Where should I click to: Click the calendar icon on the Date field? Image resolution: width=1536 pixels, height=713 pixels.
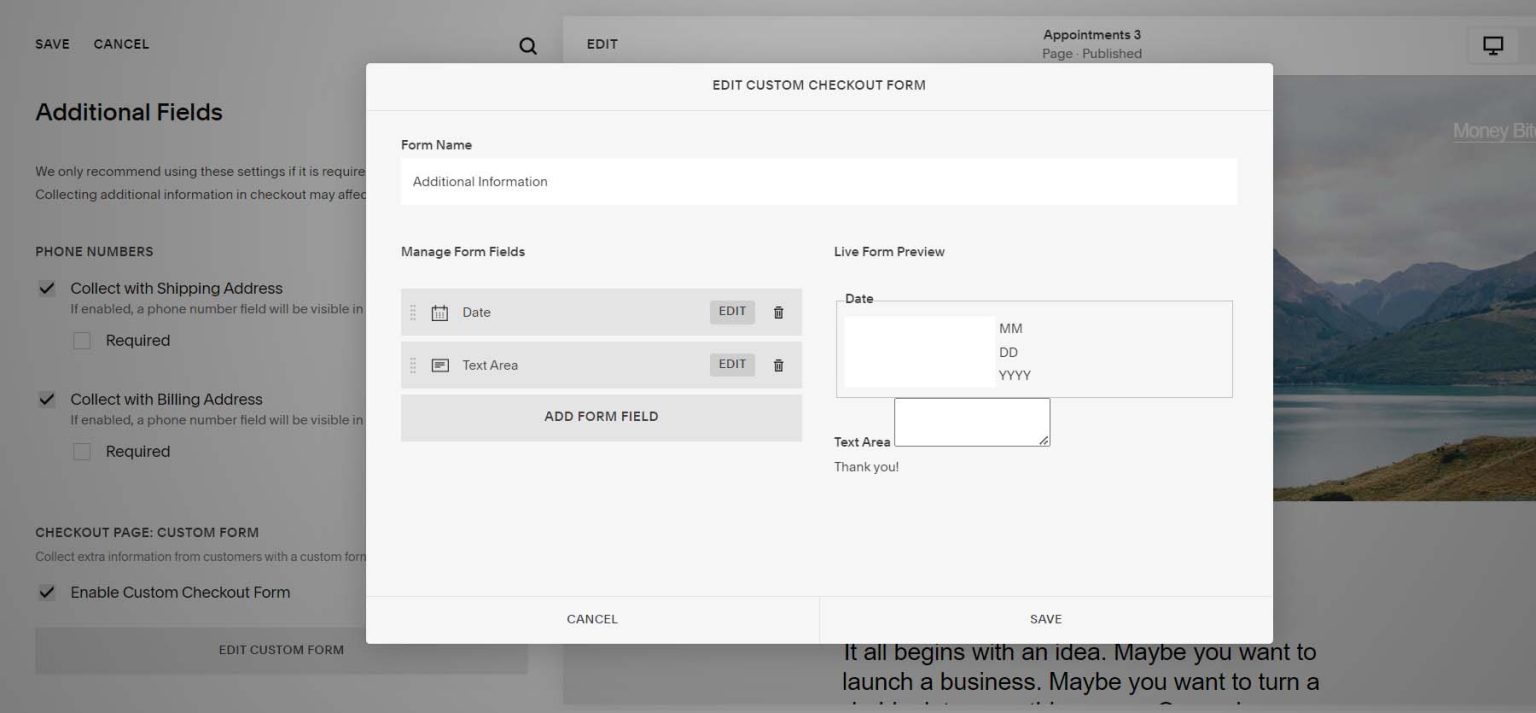point(440,311)
